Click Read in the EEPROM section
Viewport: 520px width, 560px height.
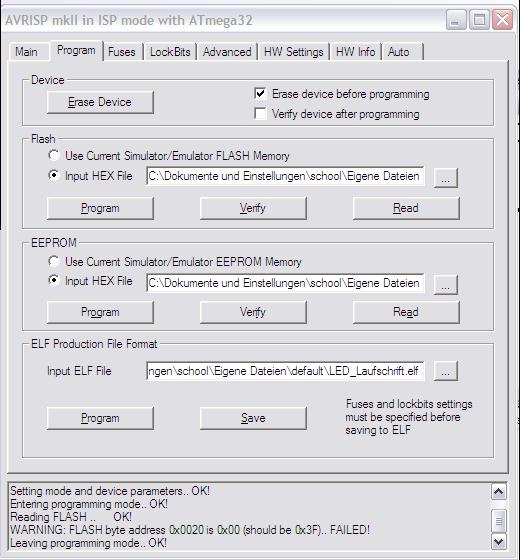pyautogui.click(x=406, y=312)
